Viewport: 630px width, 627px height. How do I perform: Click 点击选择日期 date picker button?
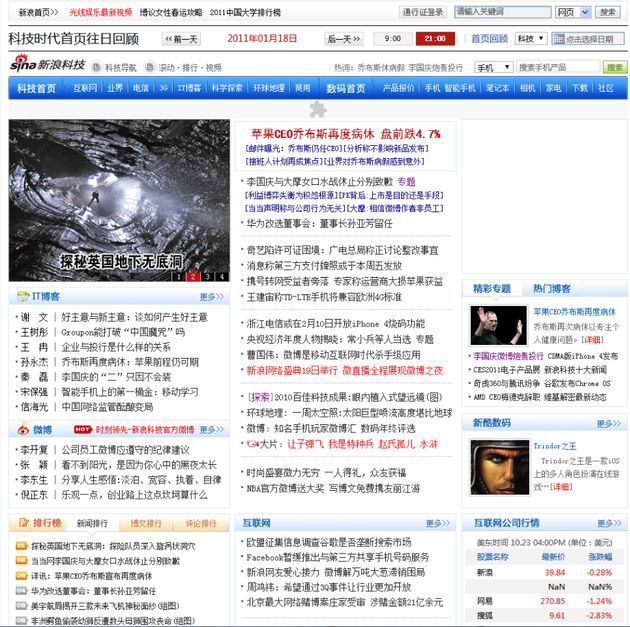(x=588, y=39)
